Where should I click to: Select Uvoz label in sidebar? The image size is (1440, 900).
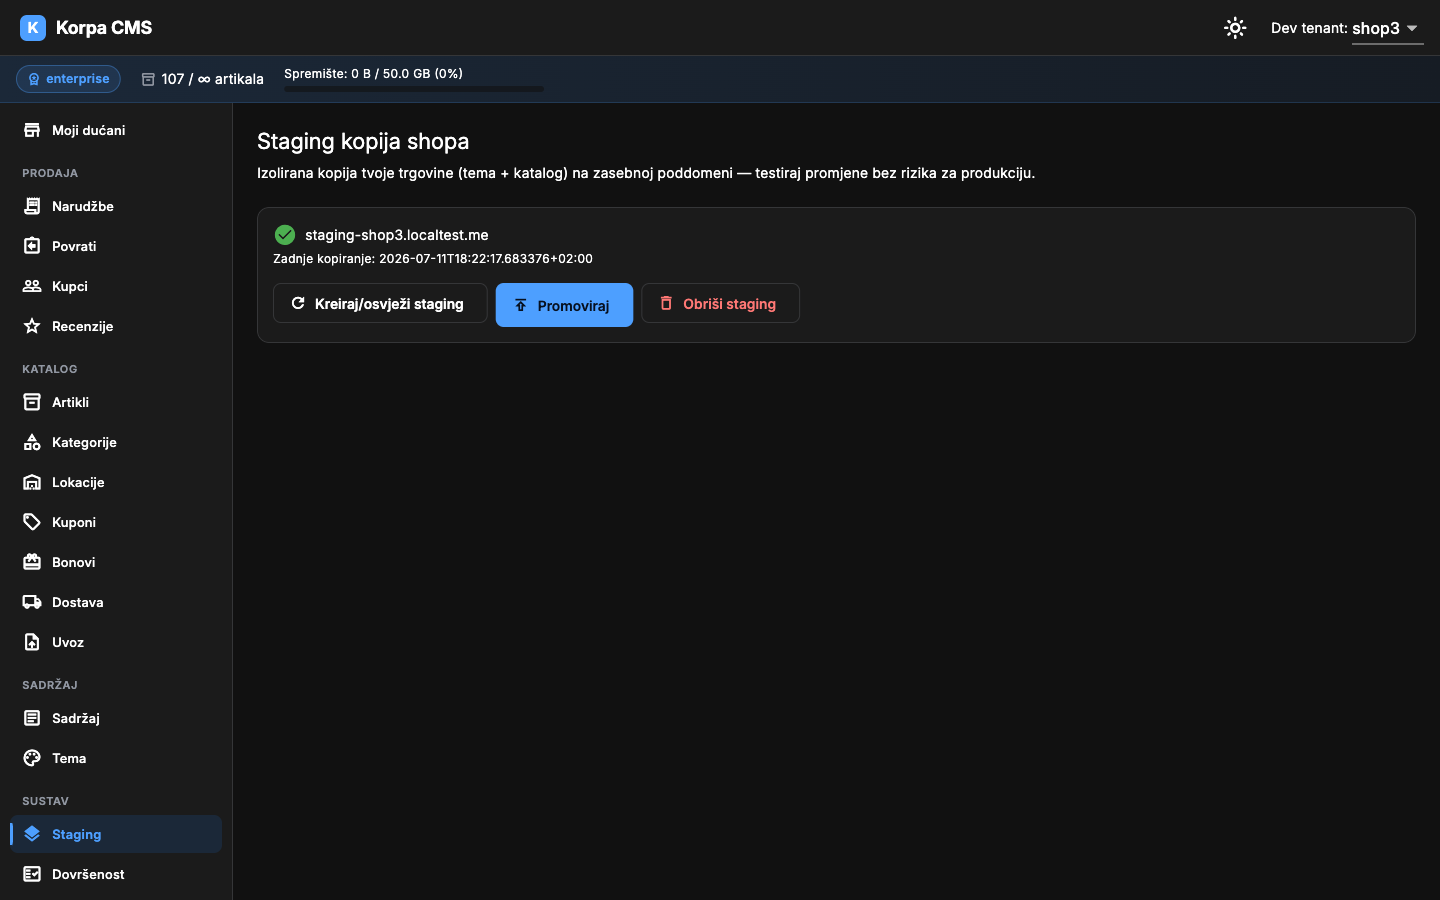(x=68, y=642)
